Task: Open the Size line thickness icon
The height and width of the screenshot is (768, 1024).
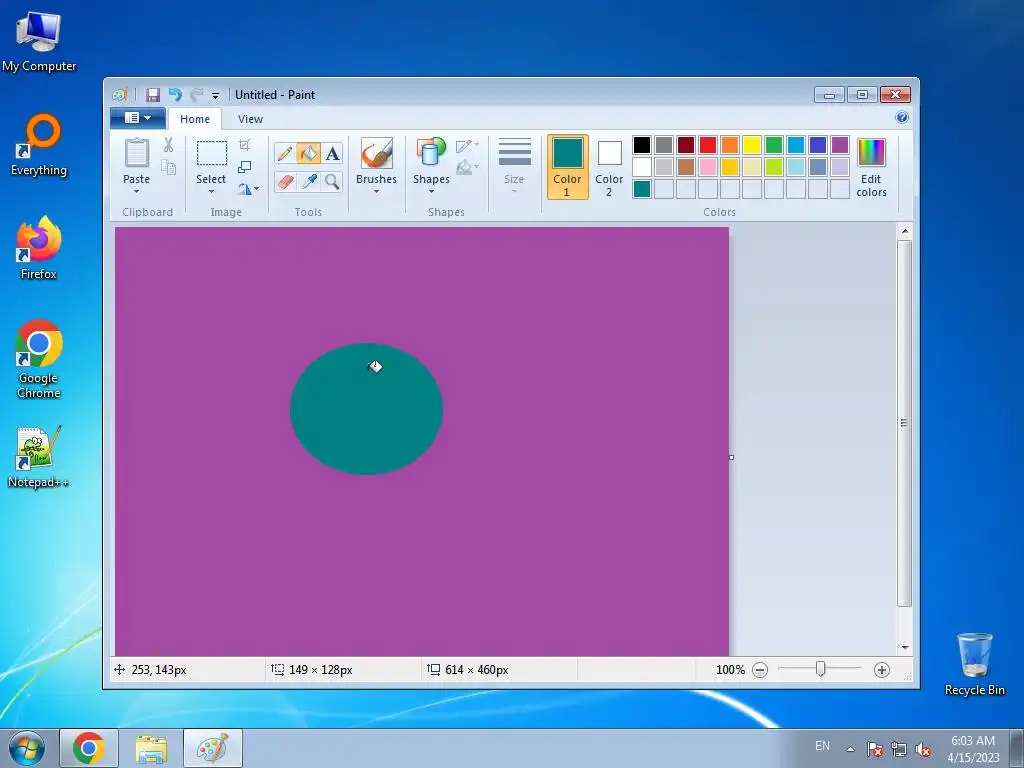Action: pyautogui.click(x=515, y=153)
